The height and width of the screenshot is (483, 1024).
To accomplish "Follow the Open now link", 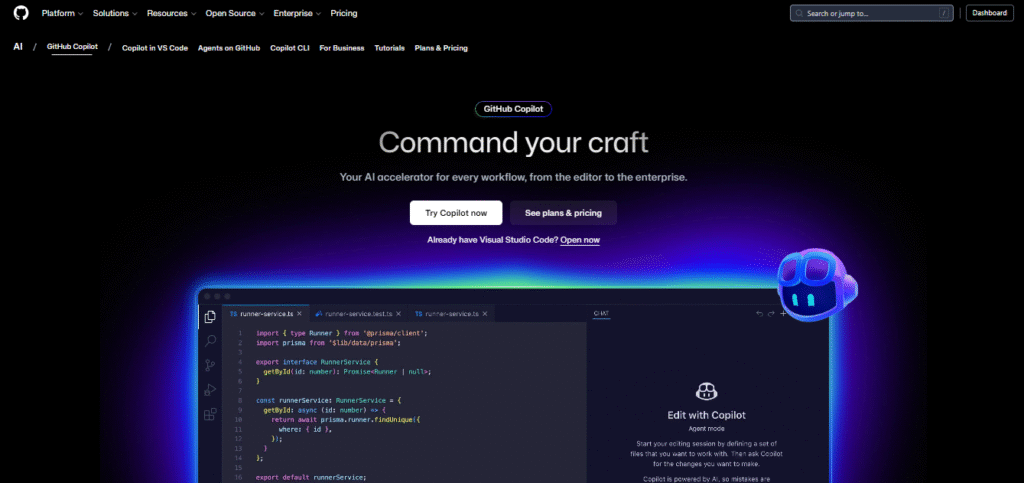I will pos(580,240).
